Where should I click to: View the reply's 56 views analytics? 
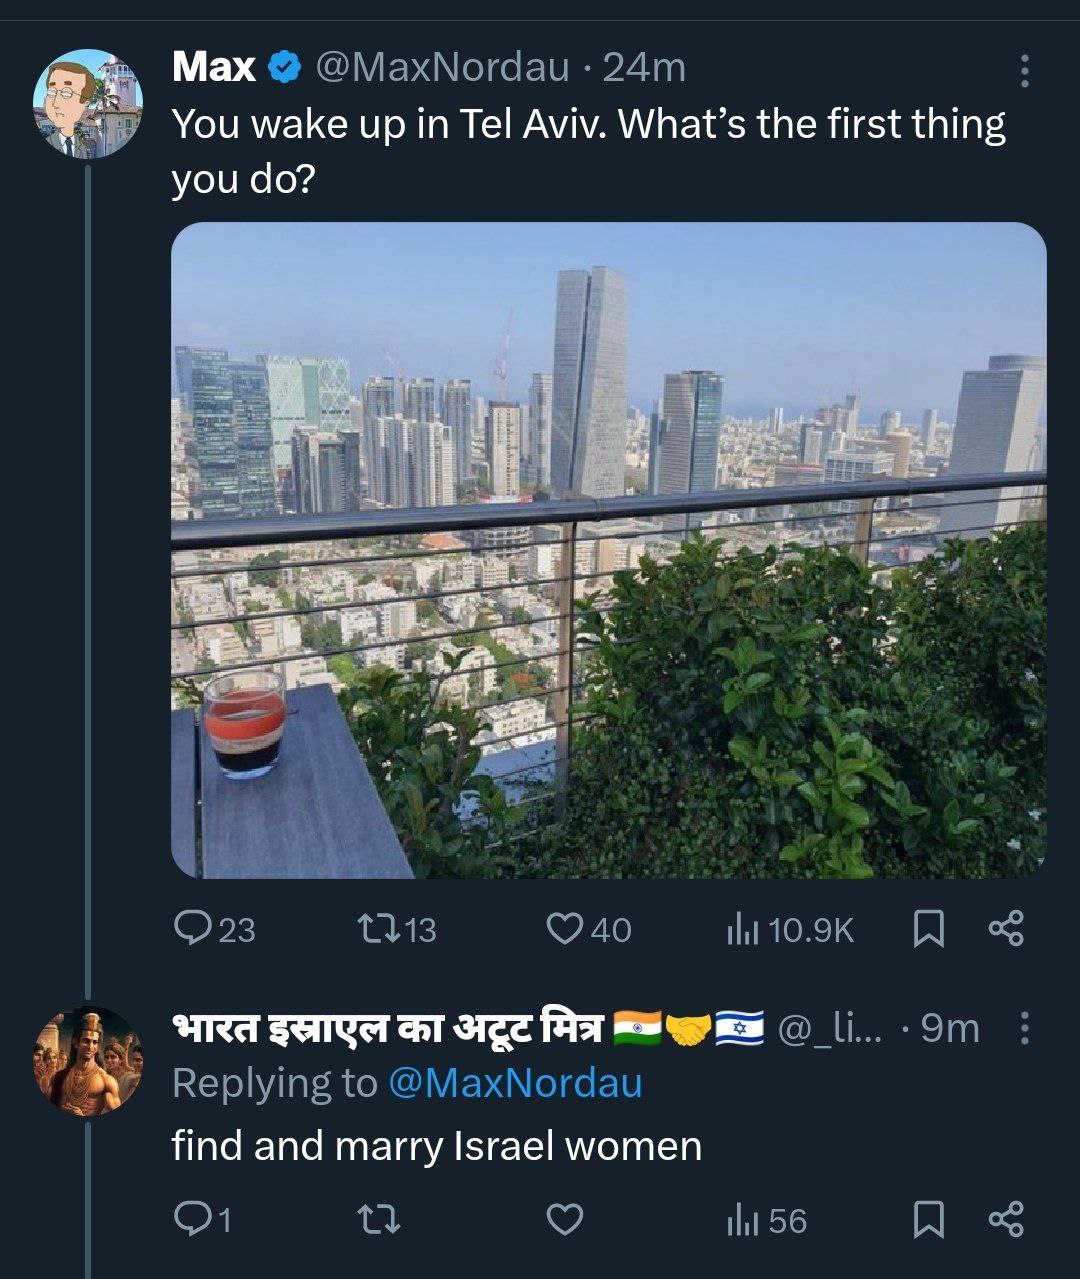click(x=742, y=1220)
